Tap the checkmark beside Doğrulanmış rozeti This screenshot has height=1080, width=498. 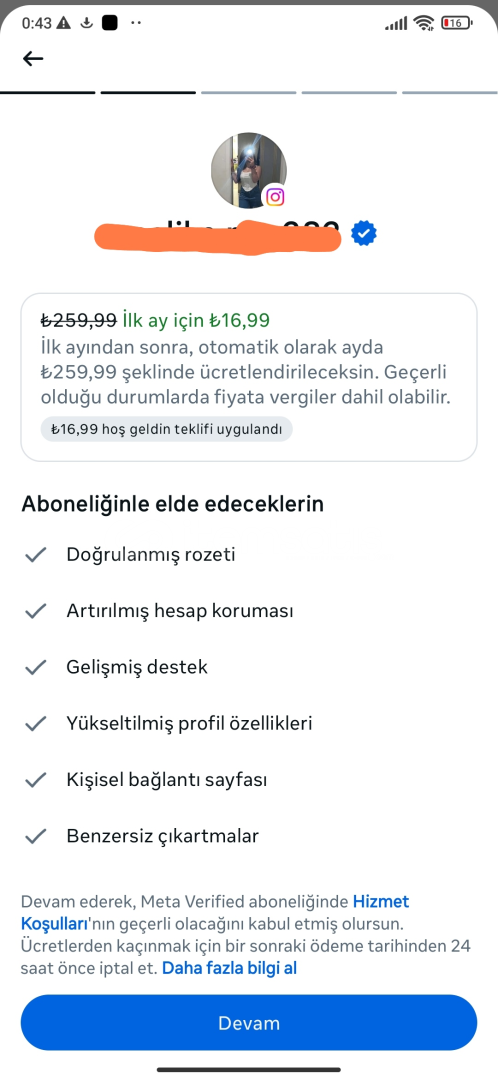click(x=35, y=554)
